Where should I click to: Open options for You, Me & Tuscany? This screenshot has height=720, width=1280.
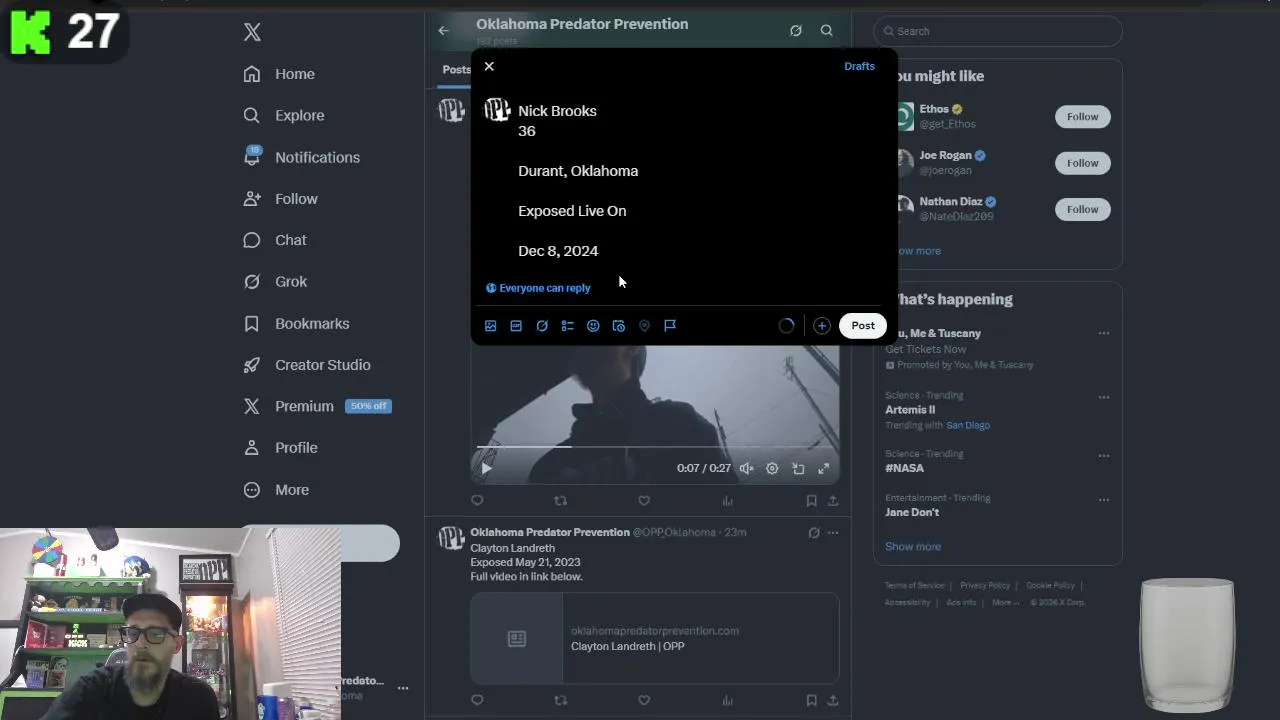click(1104, 333)
